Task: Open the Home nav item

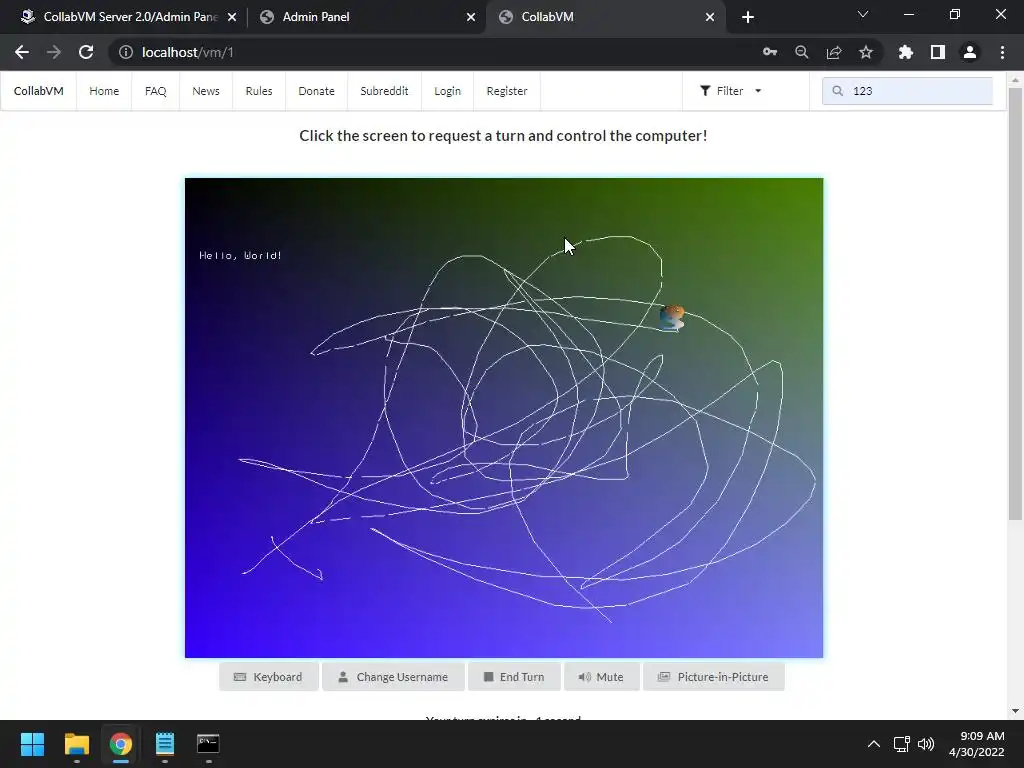Action: (104, 91)
